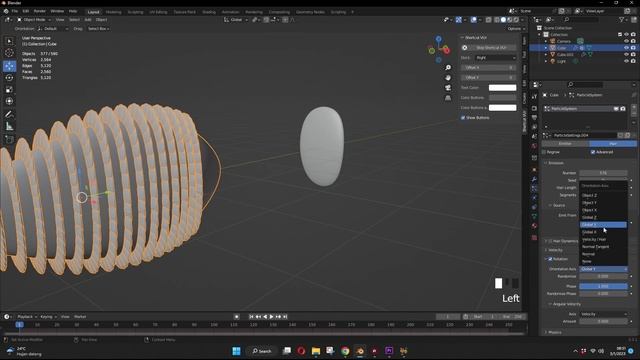The width and height of the screenshot is (640, 360).
Task: Choose Global X from Orientation Axis list
Action: (x=603, y=232)
